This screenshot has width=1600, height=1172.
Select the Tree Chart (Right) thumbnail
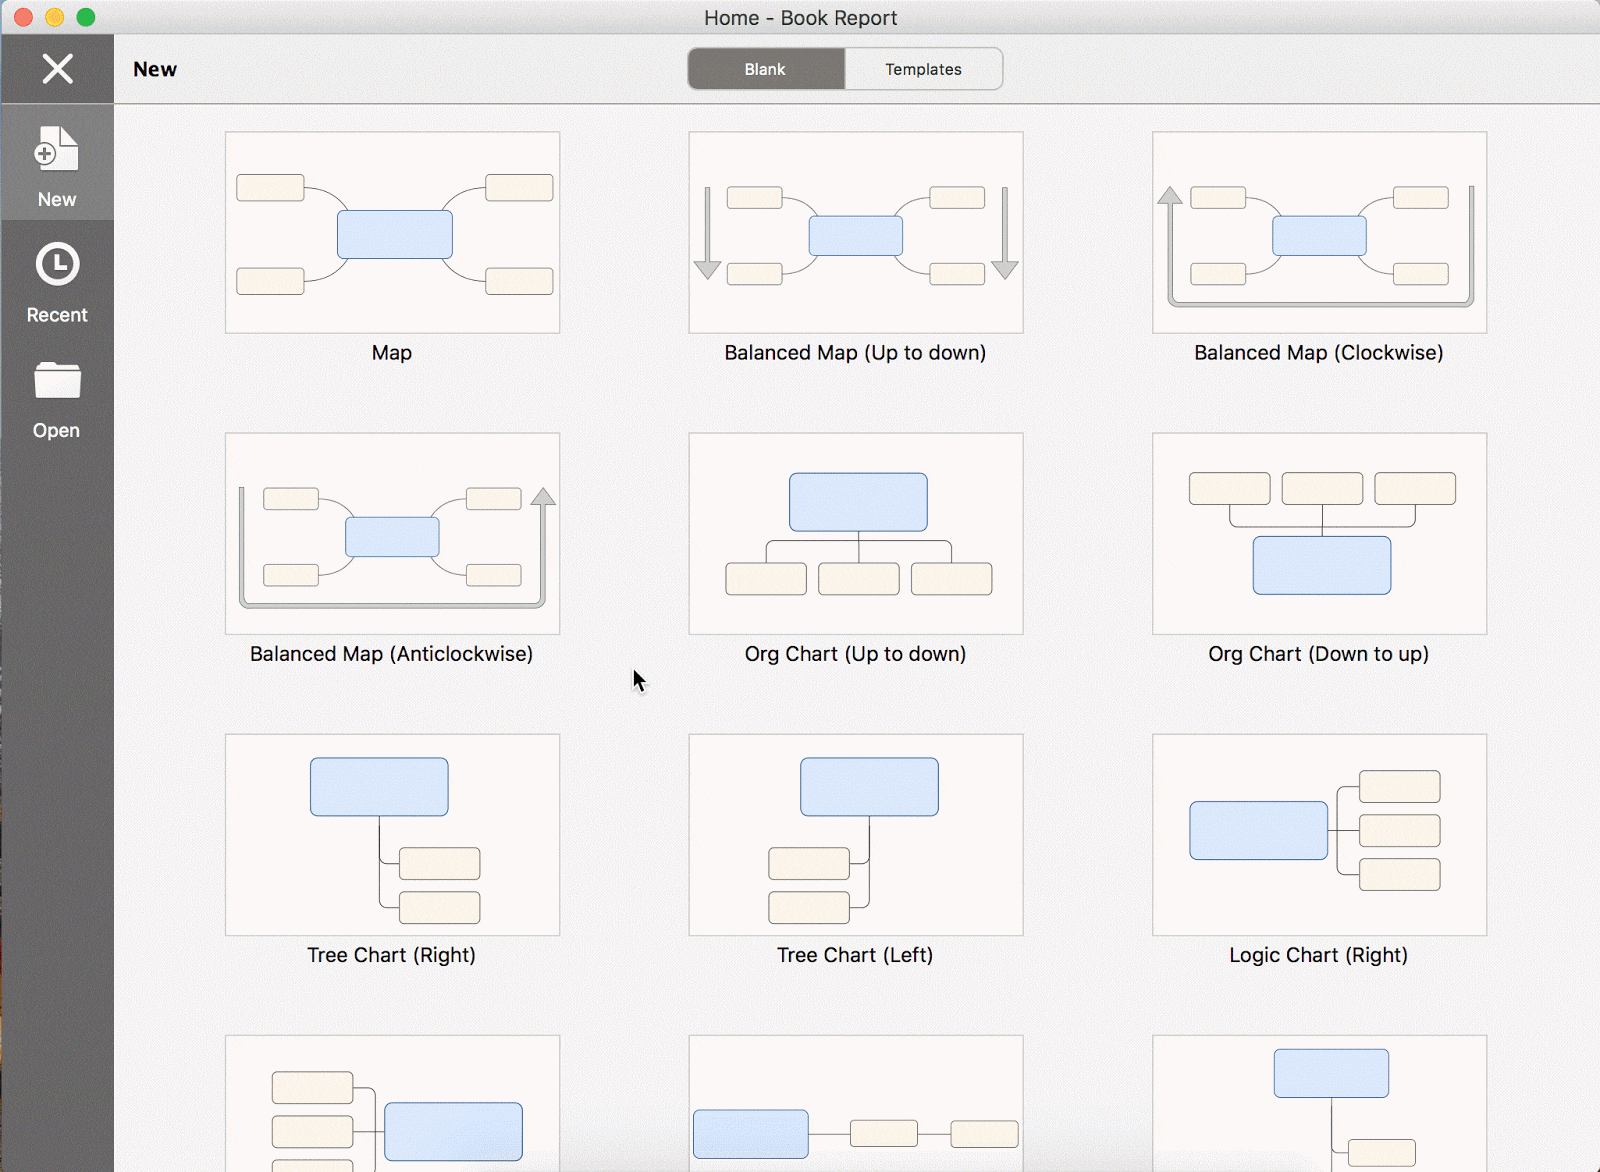point(392,835)
